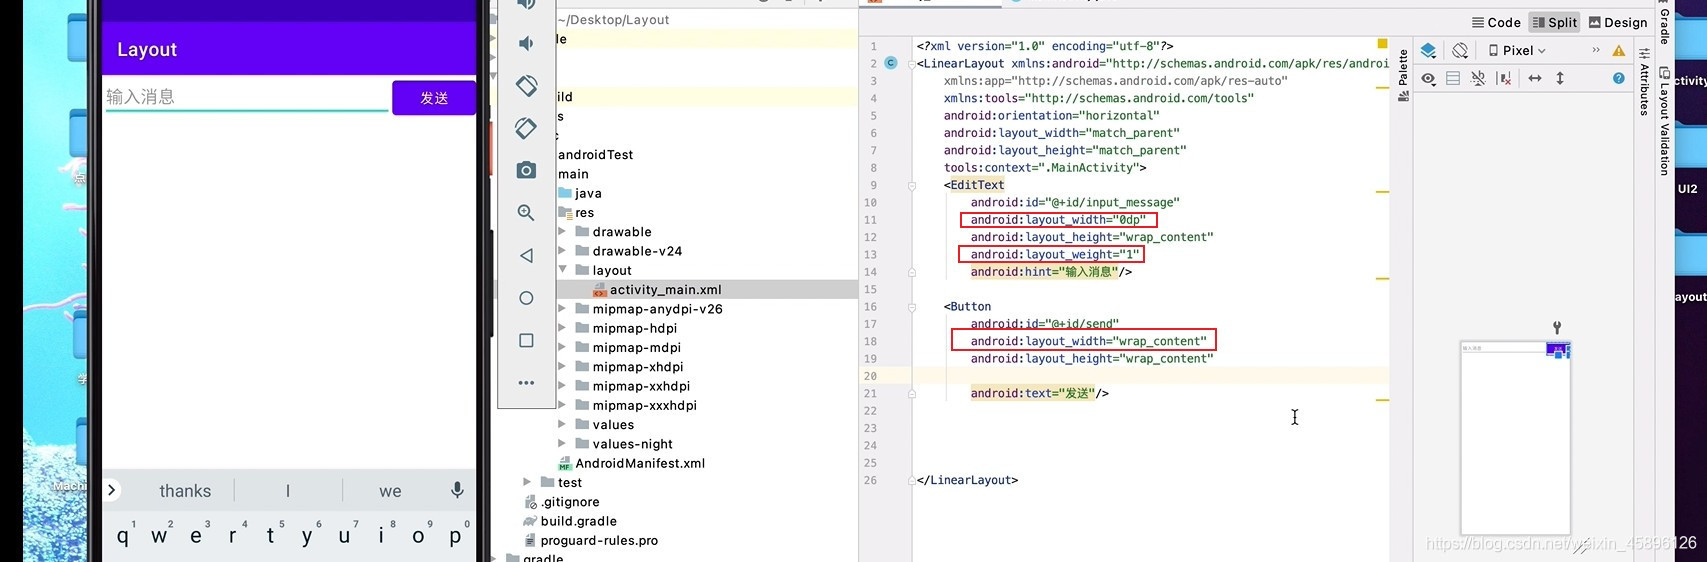Open emulator extended controls (three dots)
The height and width of the screenshot is (562, 1707).
point(526,383)
